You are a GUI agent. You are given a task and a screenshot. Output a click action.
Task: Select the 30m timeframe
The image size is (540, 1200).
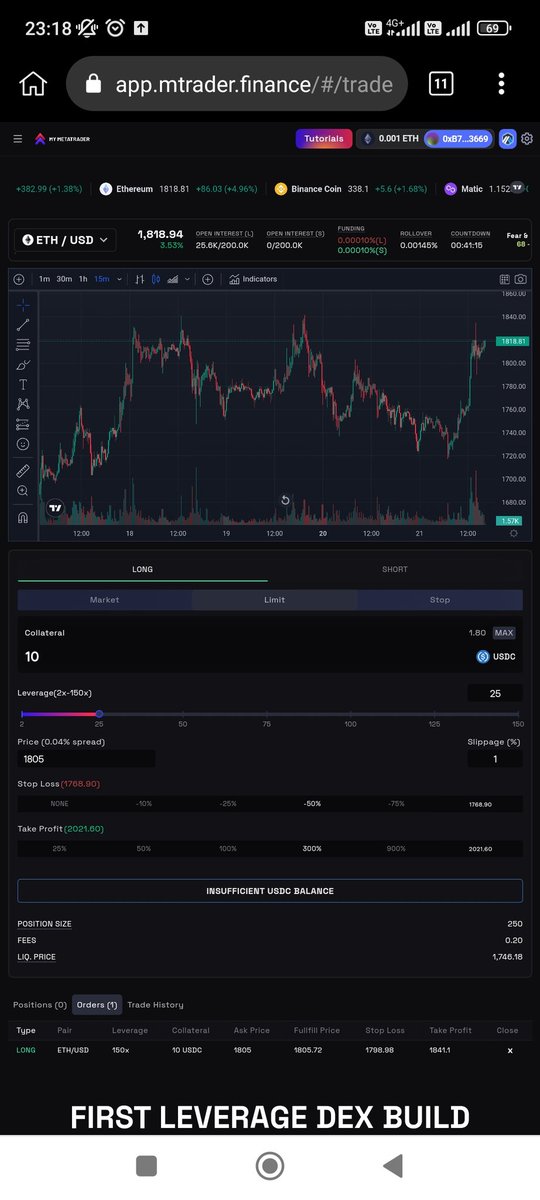tap(64, 279)
